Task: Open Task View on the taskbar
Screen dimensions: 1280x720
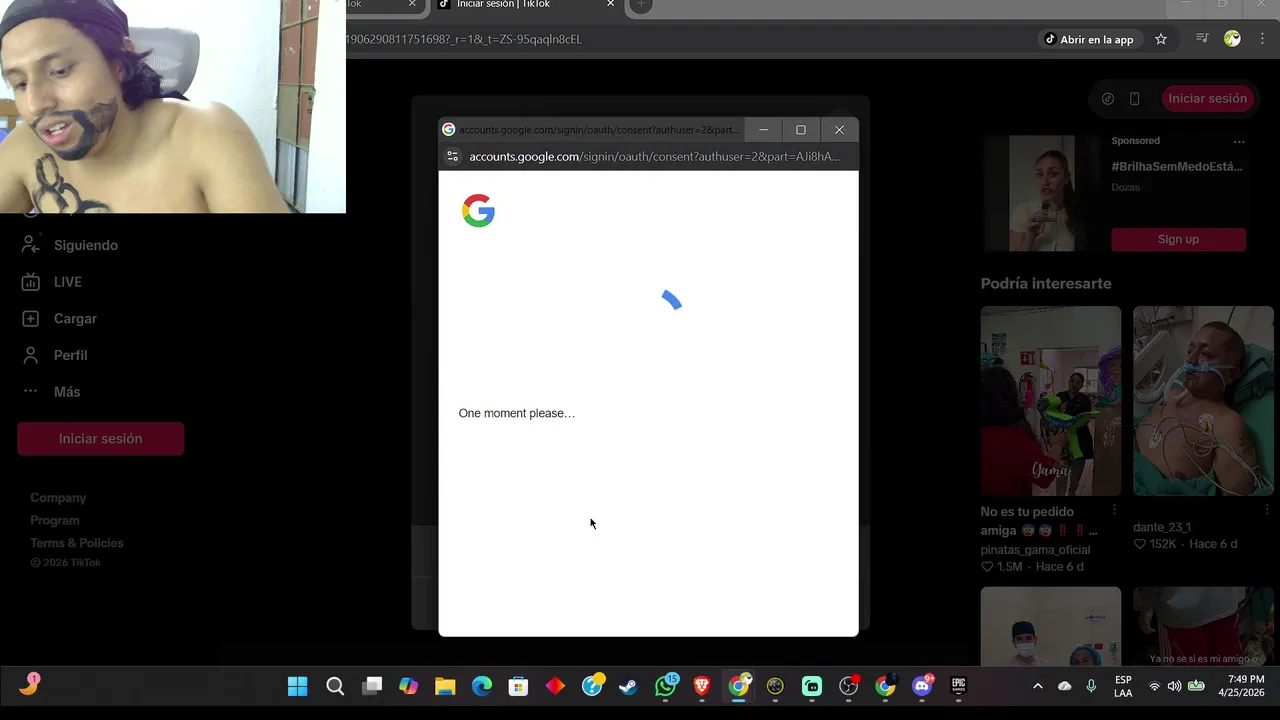Action: (372, 686)
